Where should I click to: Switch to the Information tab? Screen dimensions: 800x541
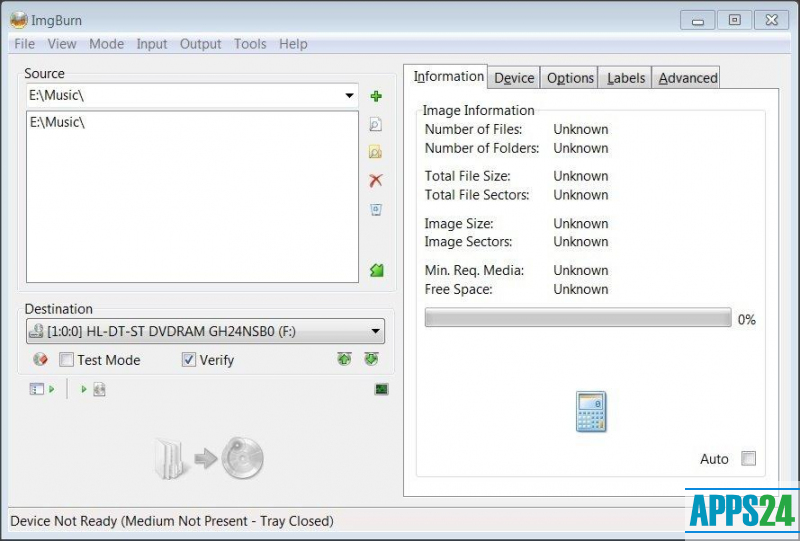click(x=446, y=77)
